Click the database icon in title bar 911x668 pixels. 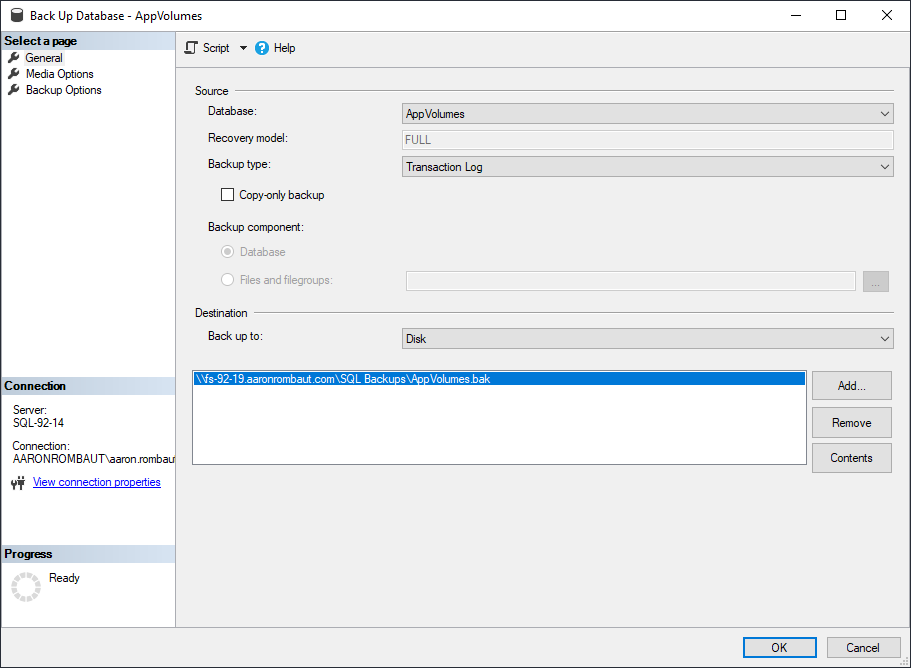click(x=15, y=16)
